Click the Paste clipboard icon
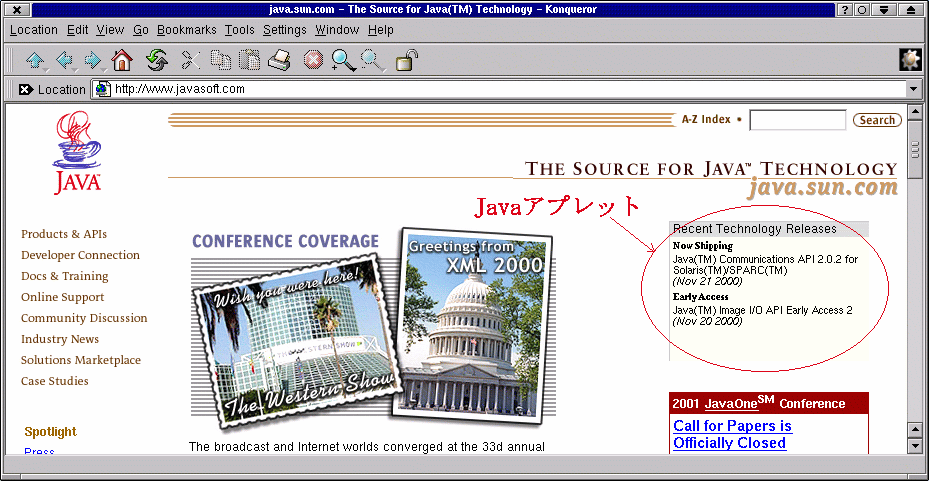The image size is (929, 481). [249, 60]
